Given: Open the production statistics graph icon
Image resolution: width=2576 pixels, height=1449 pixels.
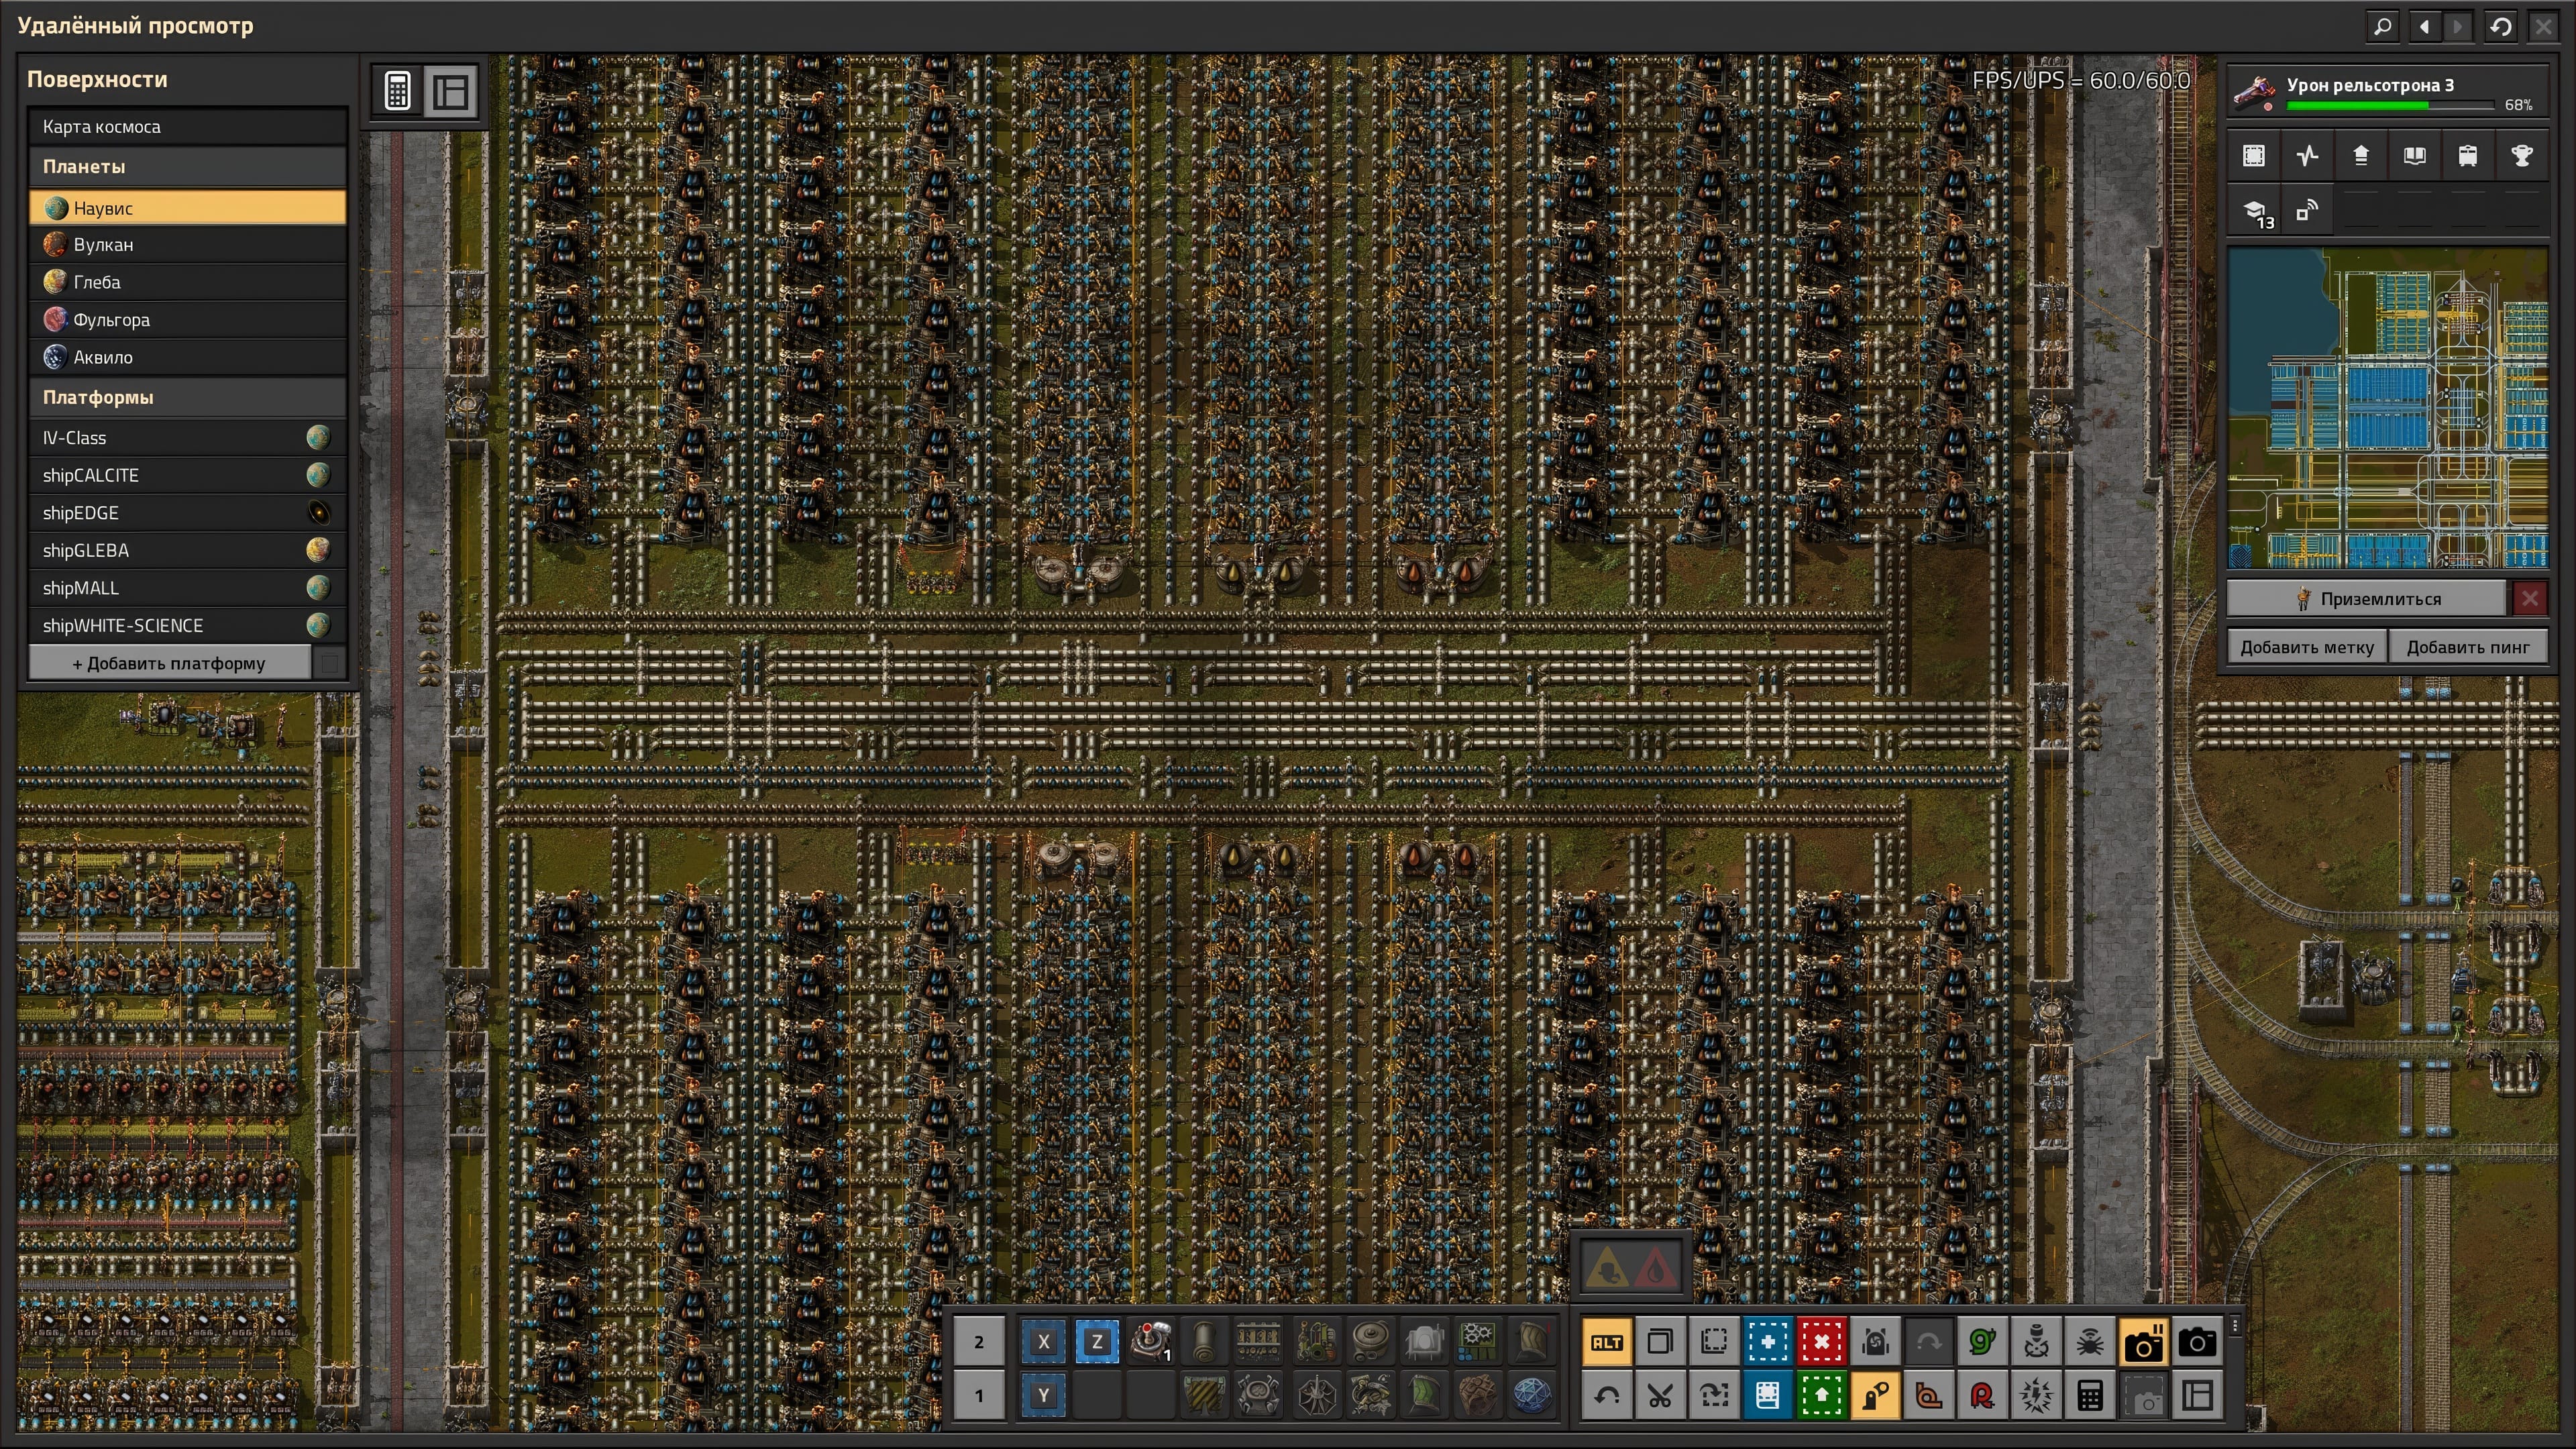Looking at the screenshot, I should tap(2307, 155).
